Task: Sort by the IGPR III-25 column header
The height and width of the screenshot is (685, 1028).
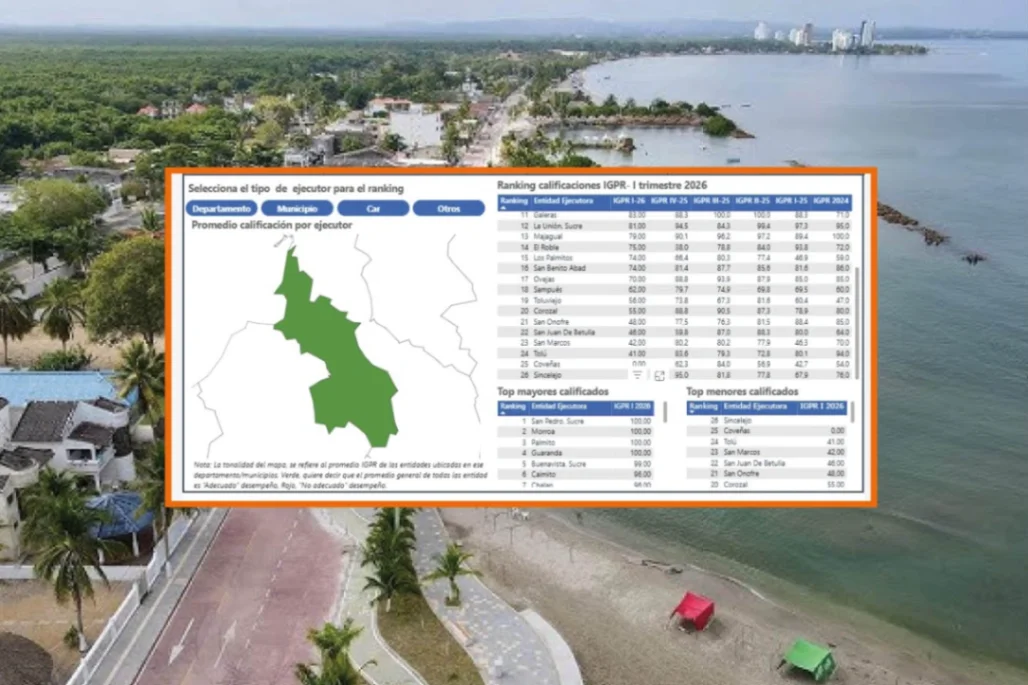Action: point(711,201)
